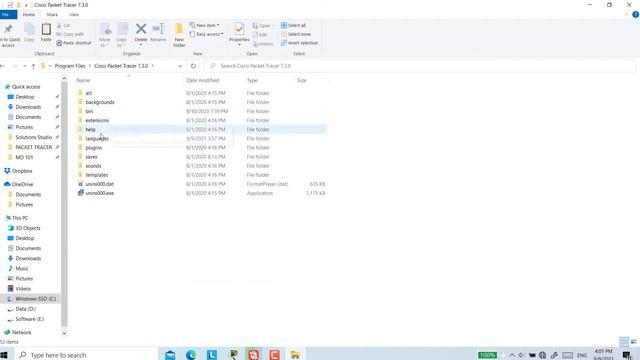Open Dropbox in navigation pane
The image size is (640, 360).
22,171
